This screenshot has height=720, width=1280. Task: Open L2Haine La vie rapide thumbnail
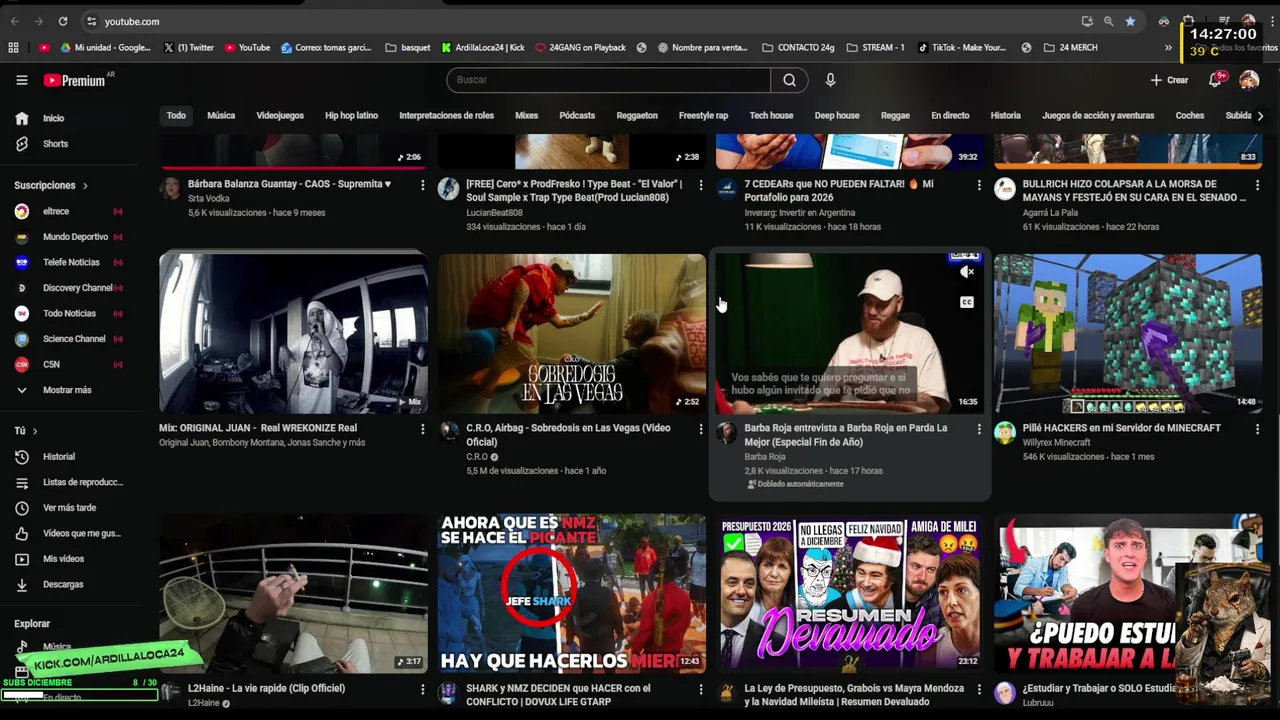pos(293,593)
